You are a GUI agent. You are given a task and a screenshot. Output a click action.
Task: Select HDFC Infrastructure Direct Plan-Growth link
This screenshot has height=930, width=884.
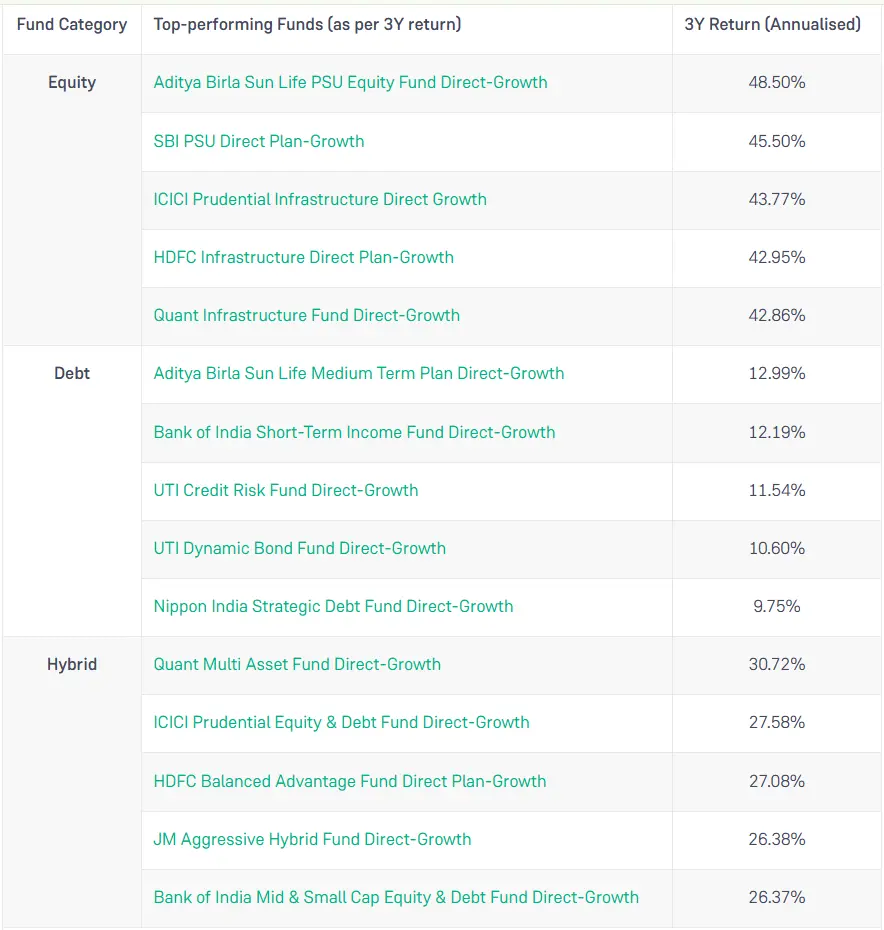pos(303,257)
